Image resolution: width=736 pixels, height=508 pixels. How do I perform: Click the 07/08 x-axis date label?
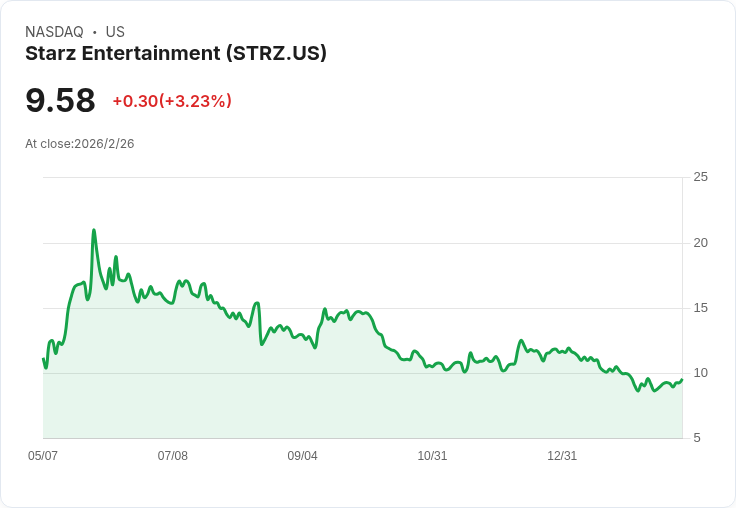click(173, 456)
